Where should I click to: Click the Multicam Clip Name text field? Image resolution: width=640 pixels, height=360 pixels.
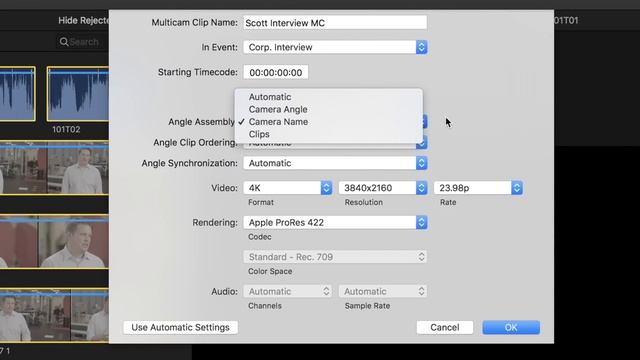click(x=335, y=23)
